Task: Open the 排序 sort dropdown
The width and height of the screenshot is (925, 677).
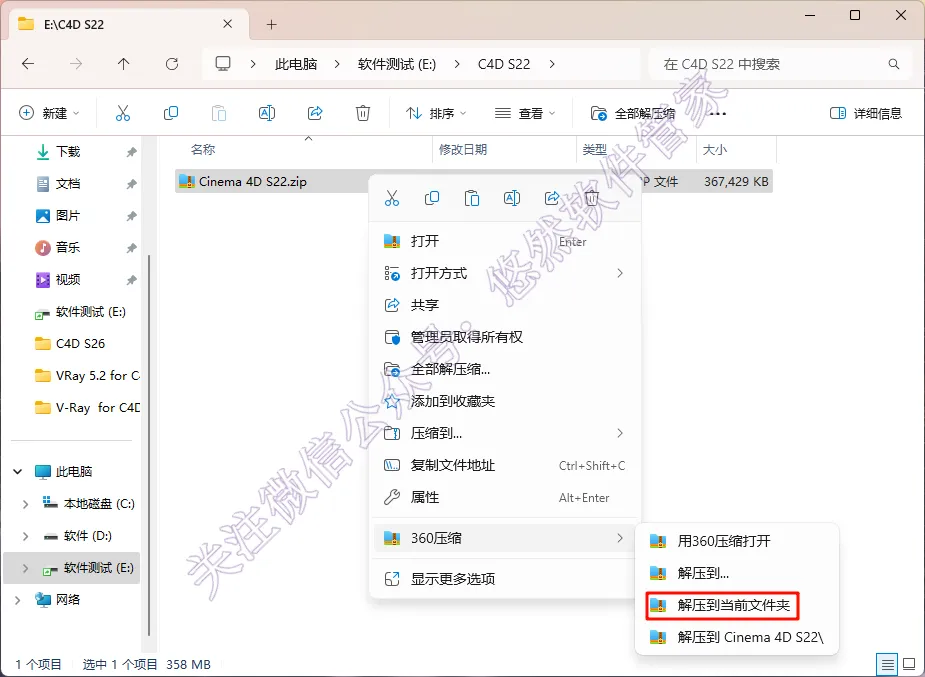Action: [436, 113]
